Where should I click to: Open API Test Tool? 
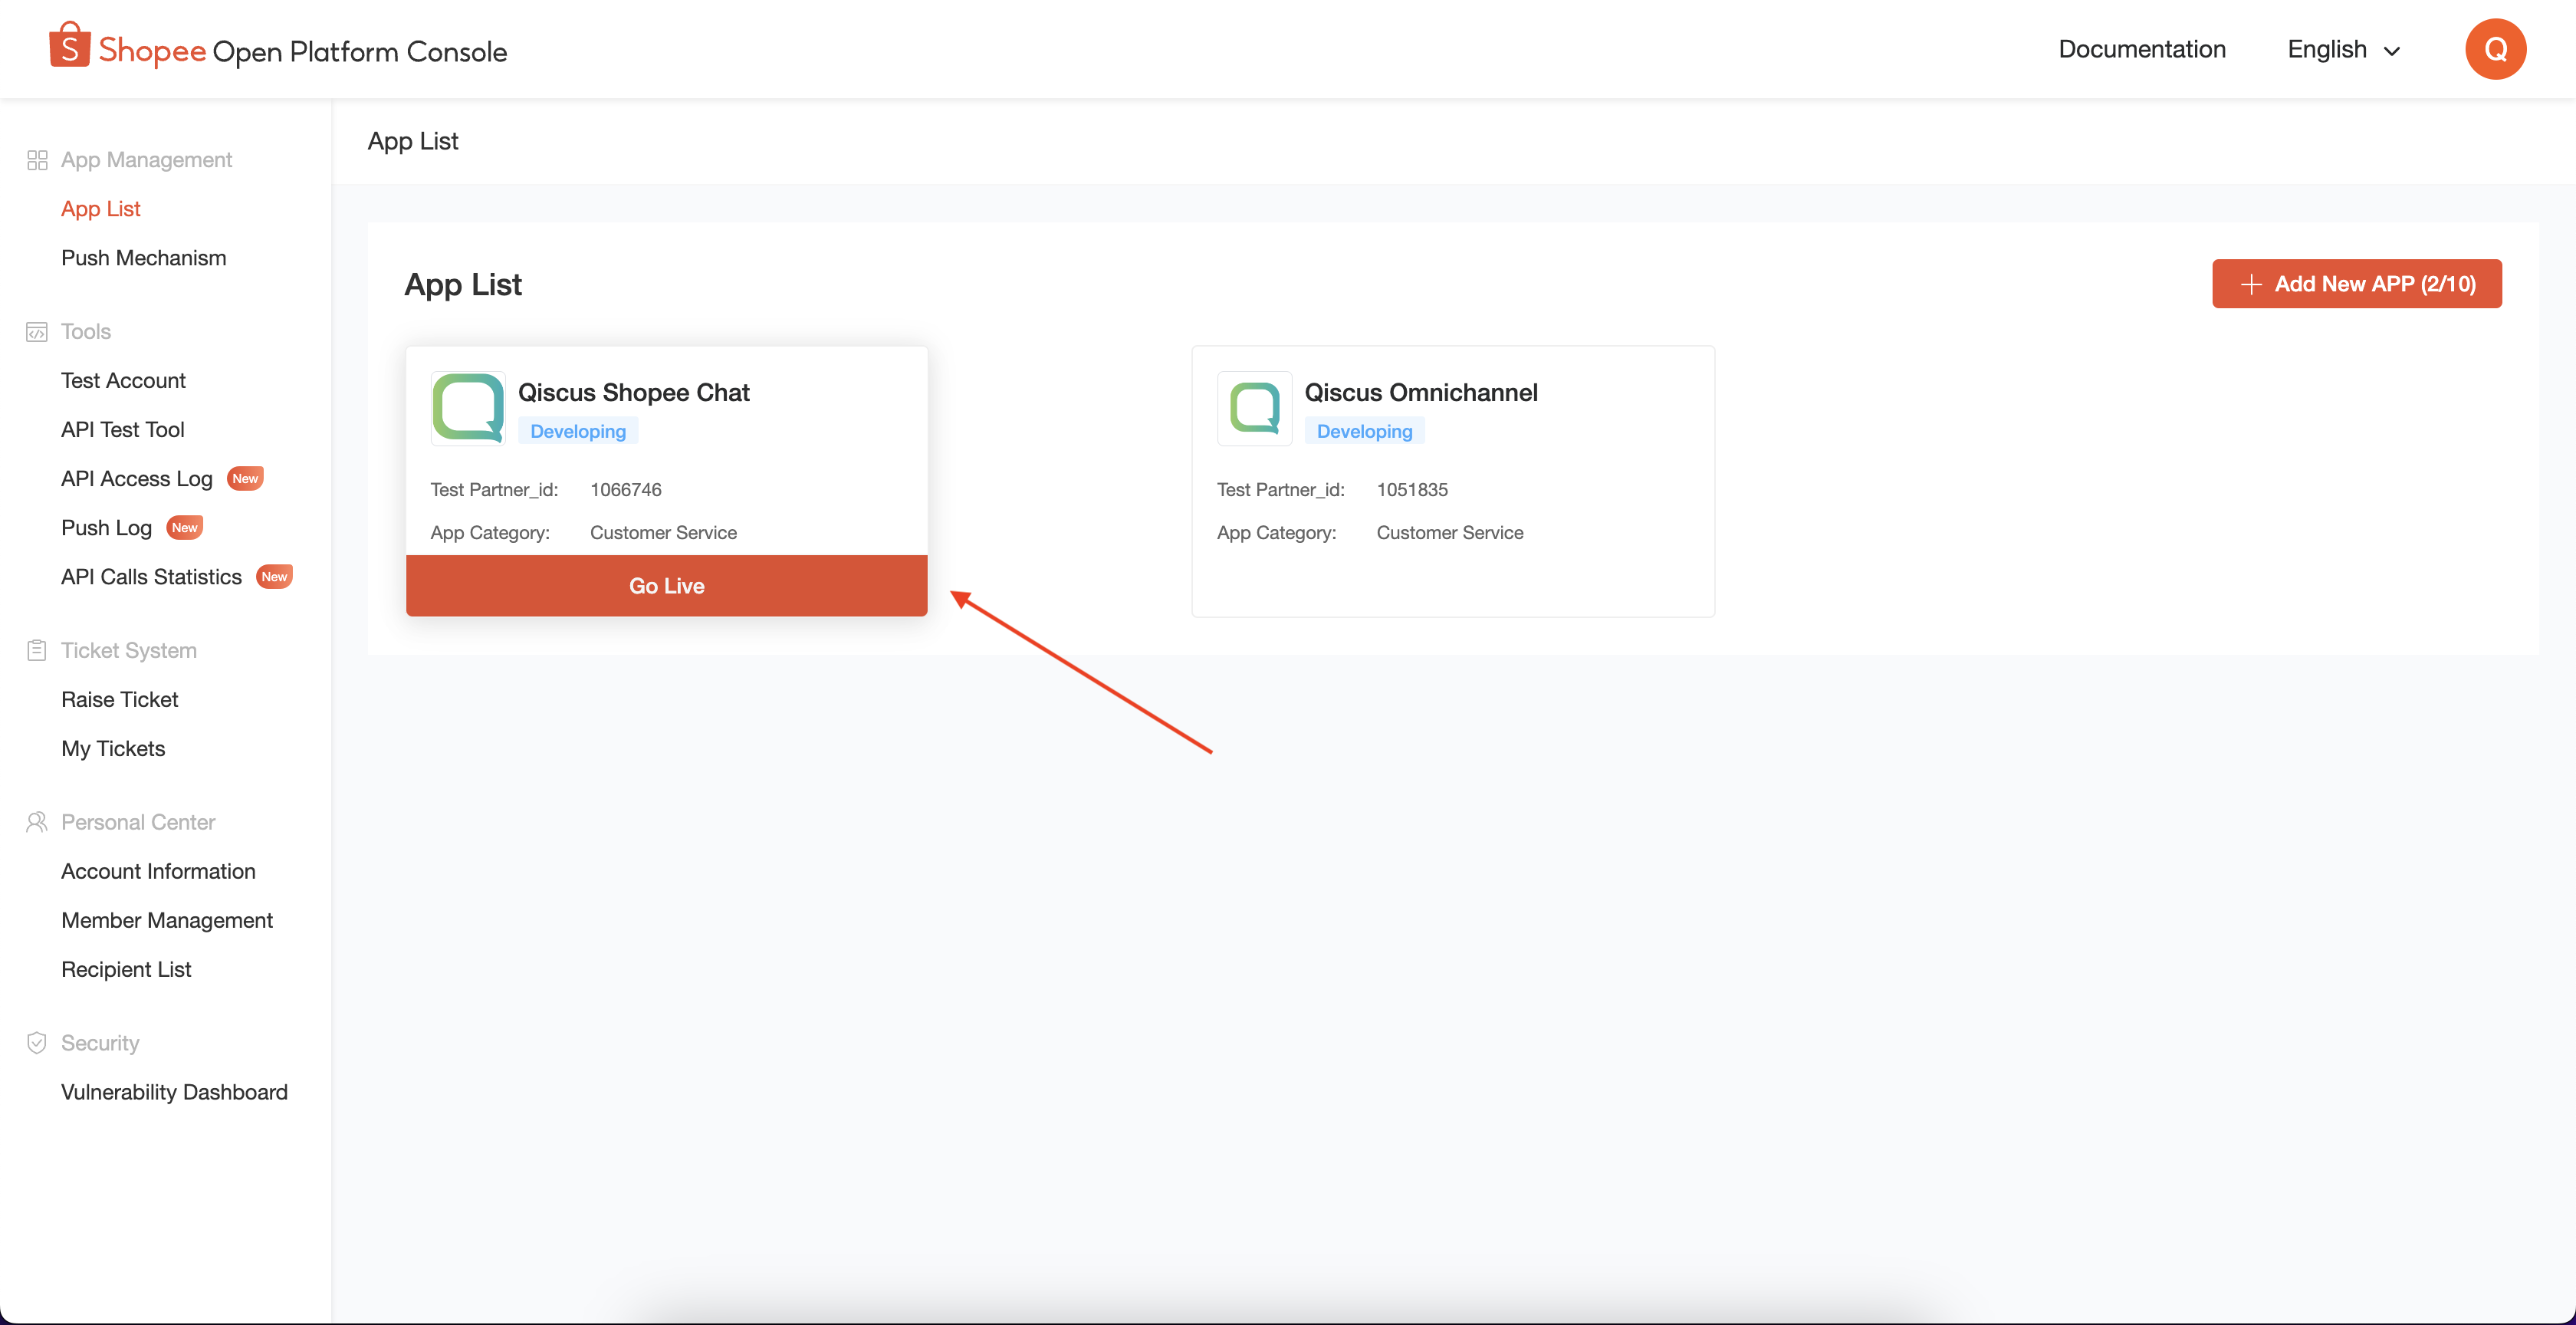point(123,430)
